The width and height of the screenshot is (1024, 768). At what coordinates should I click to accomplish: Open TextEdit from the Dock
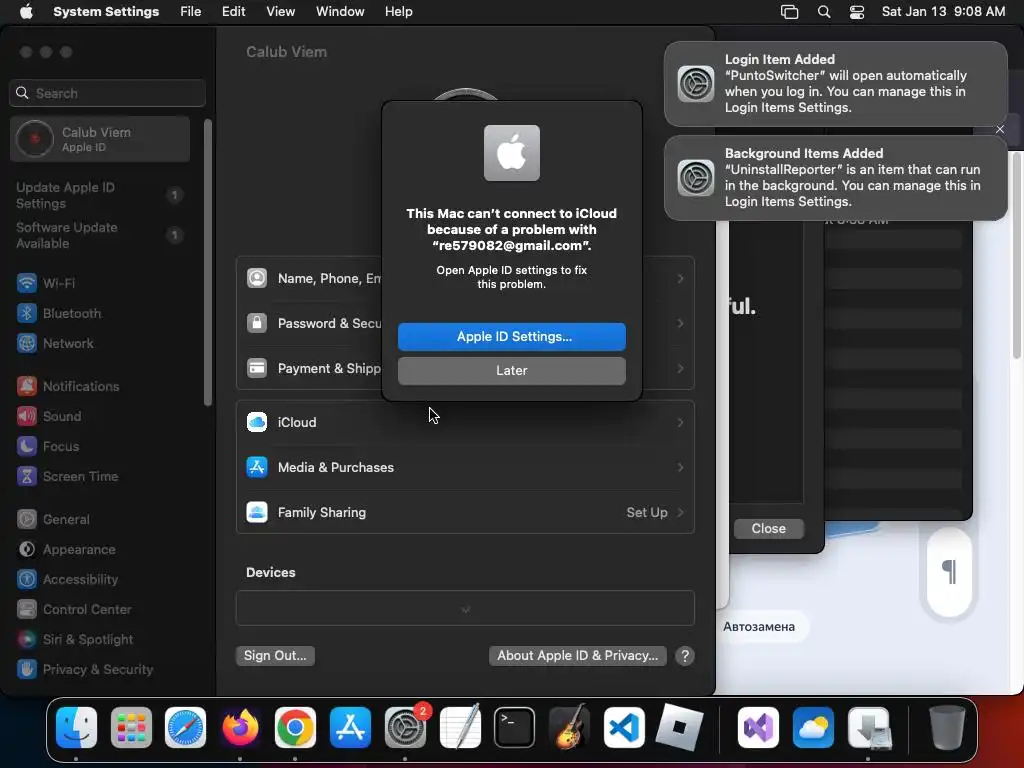coord(460,728)
